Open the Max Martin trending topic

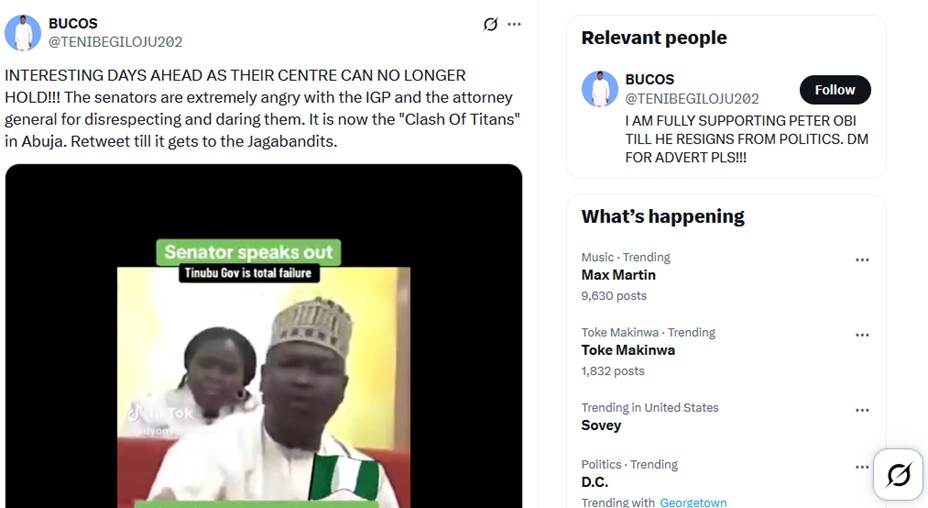click(618, 275)
